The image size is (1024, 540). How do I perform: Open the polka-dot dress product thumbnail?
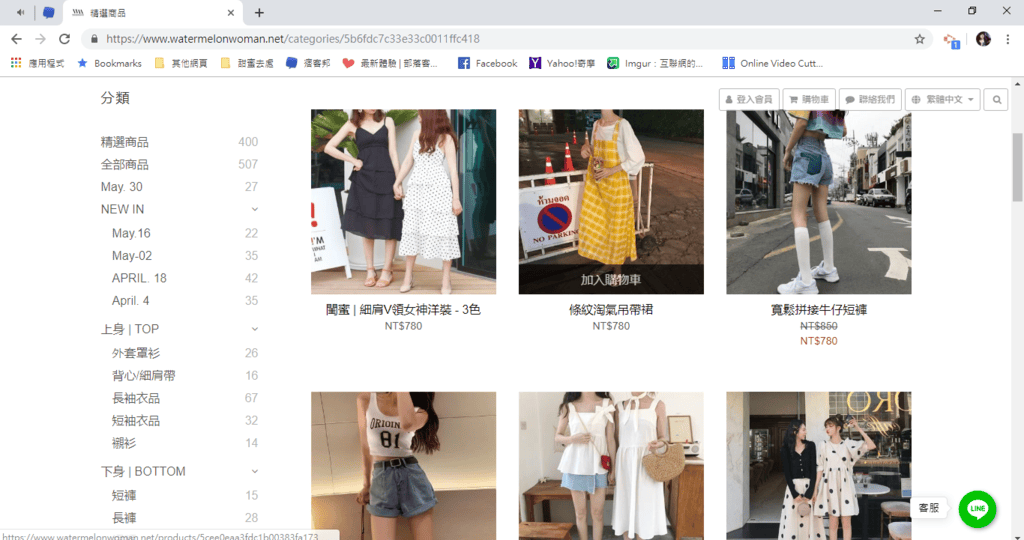[x=818, y=466]
